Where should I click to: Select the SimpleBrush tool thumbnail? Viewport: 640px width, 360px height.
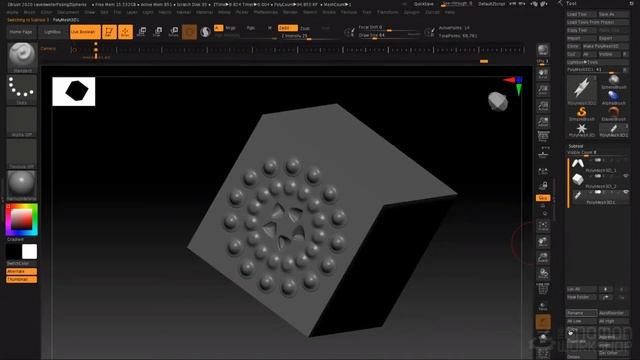pyautogui.click(x=582, y=114)
